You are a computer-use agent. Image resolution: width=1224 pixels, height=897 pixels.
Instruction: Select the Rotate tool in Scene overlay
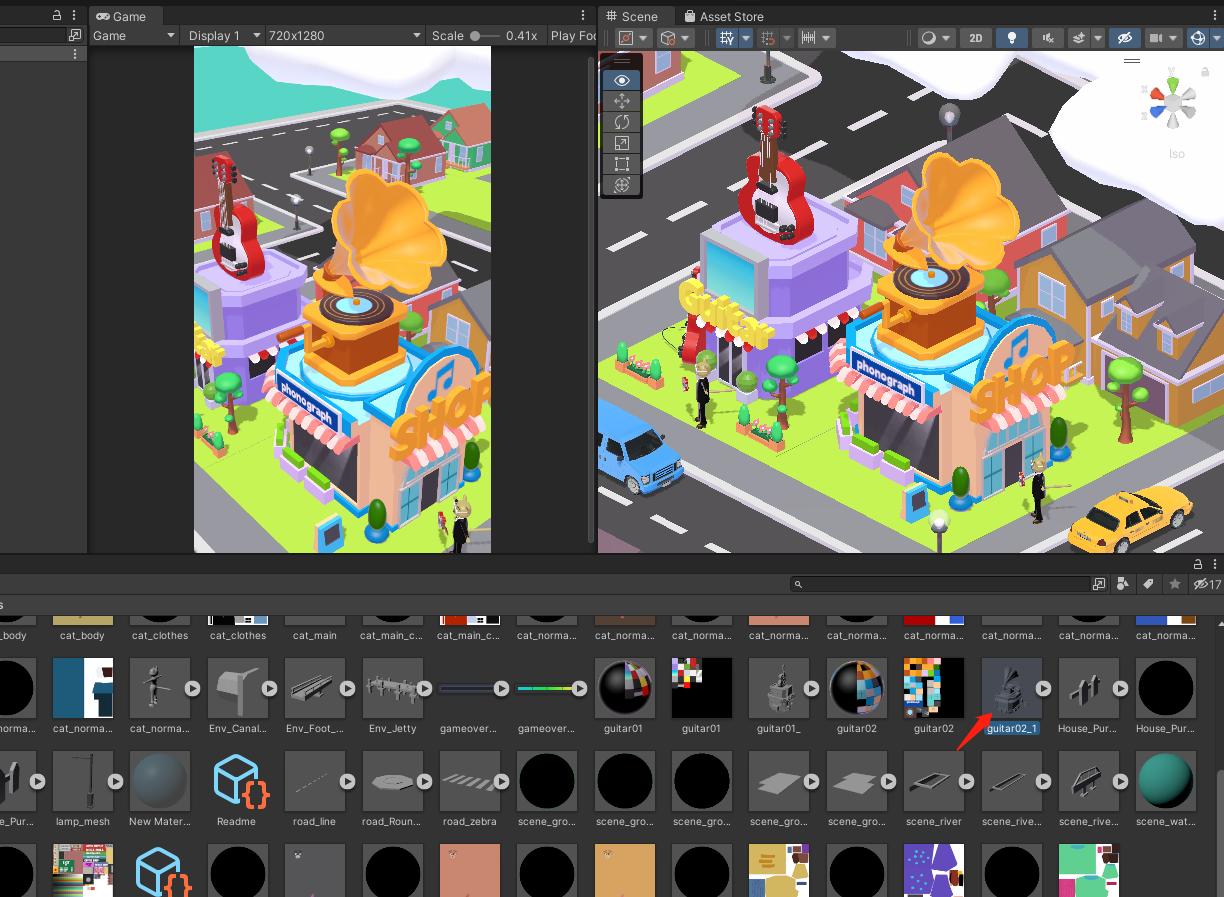point(621,122)
